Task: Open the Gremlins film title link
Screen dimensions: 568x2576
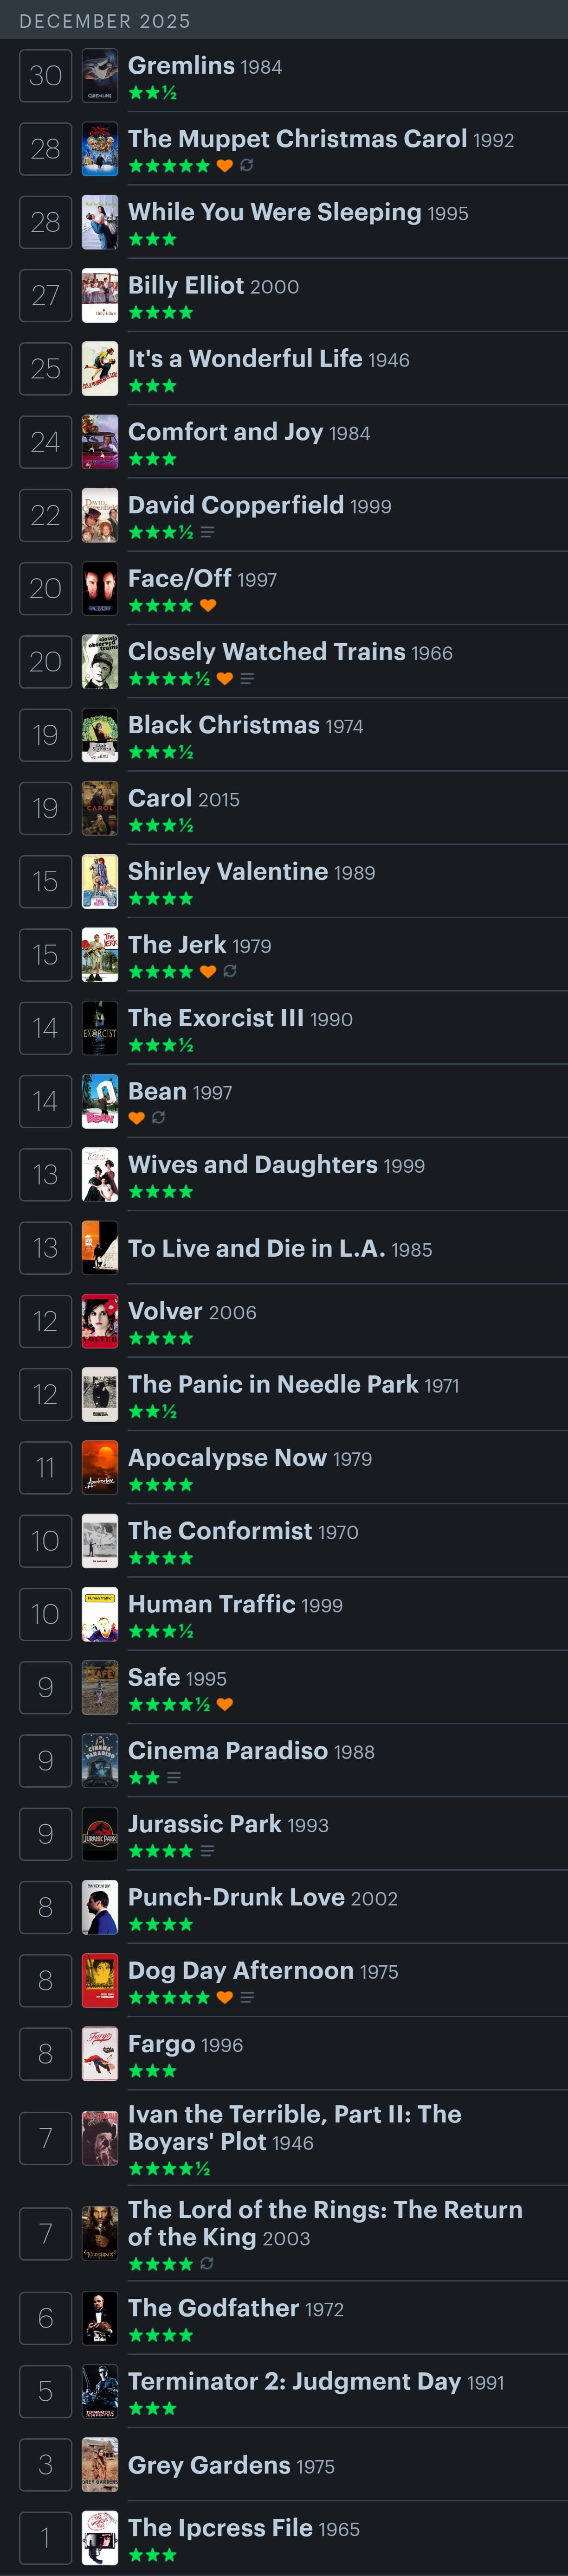Action: [x=181, y=66]
